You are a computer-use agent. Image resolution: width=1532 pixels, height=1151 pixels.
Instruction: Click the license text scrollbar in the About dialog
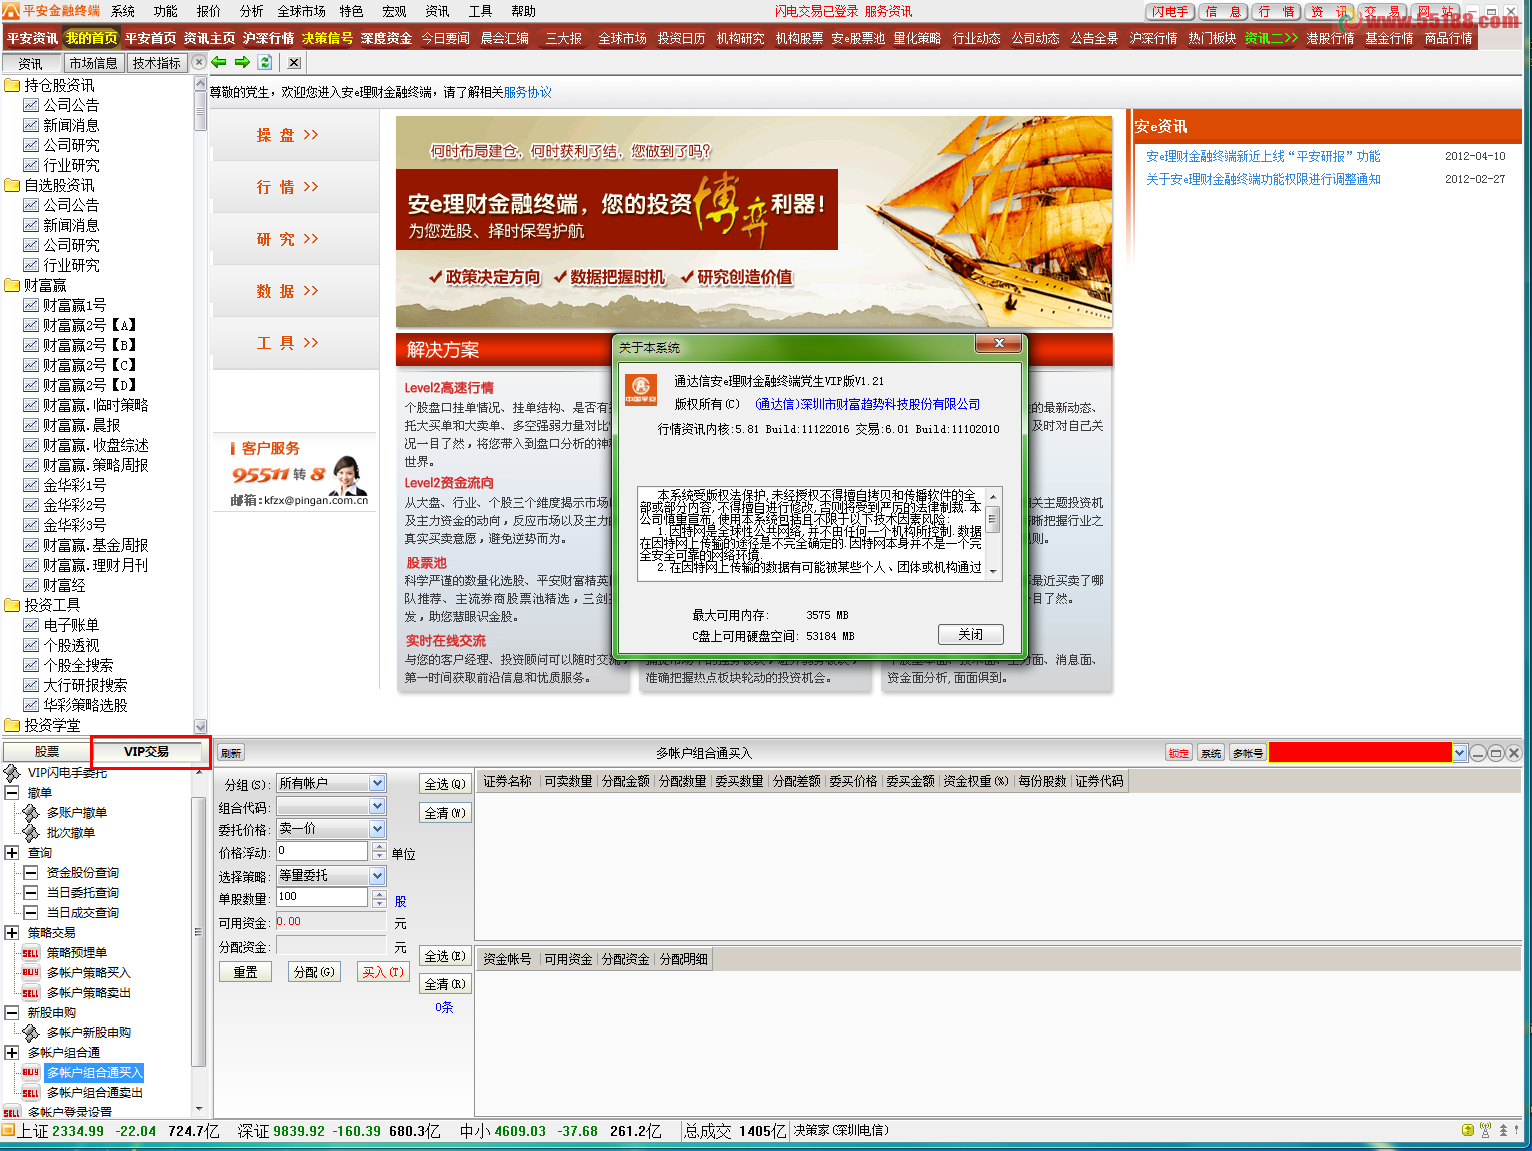coord(992,534)
